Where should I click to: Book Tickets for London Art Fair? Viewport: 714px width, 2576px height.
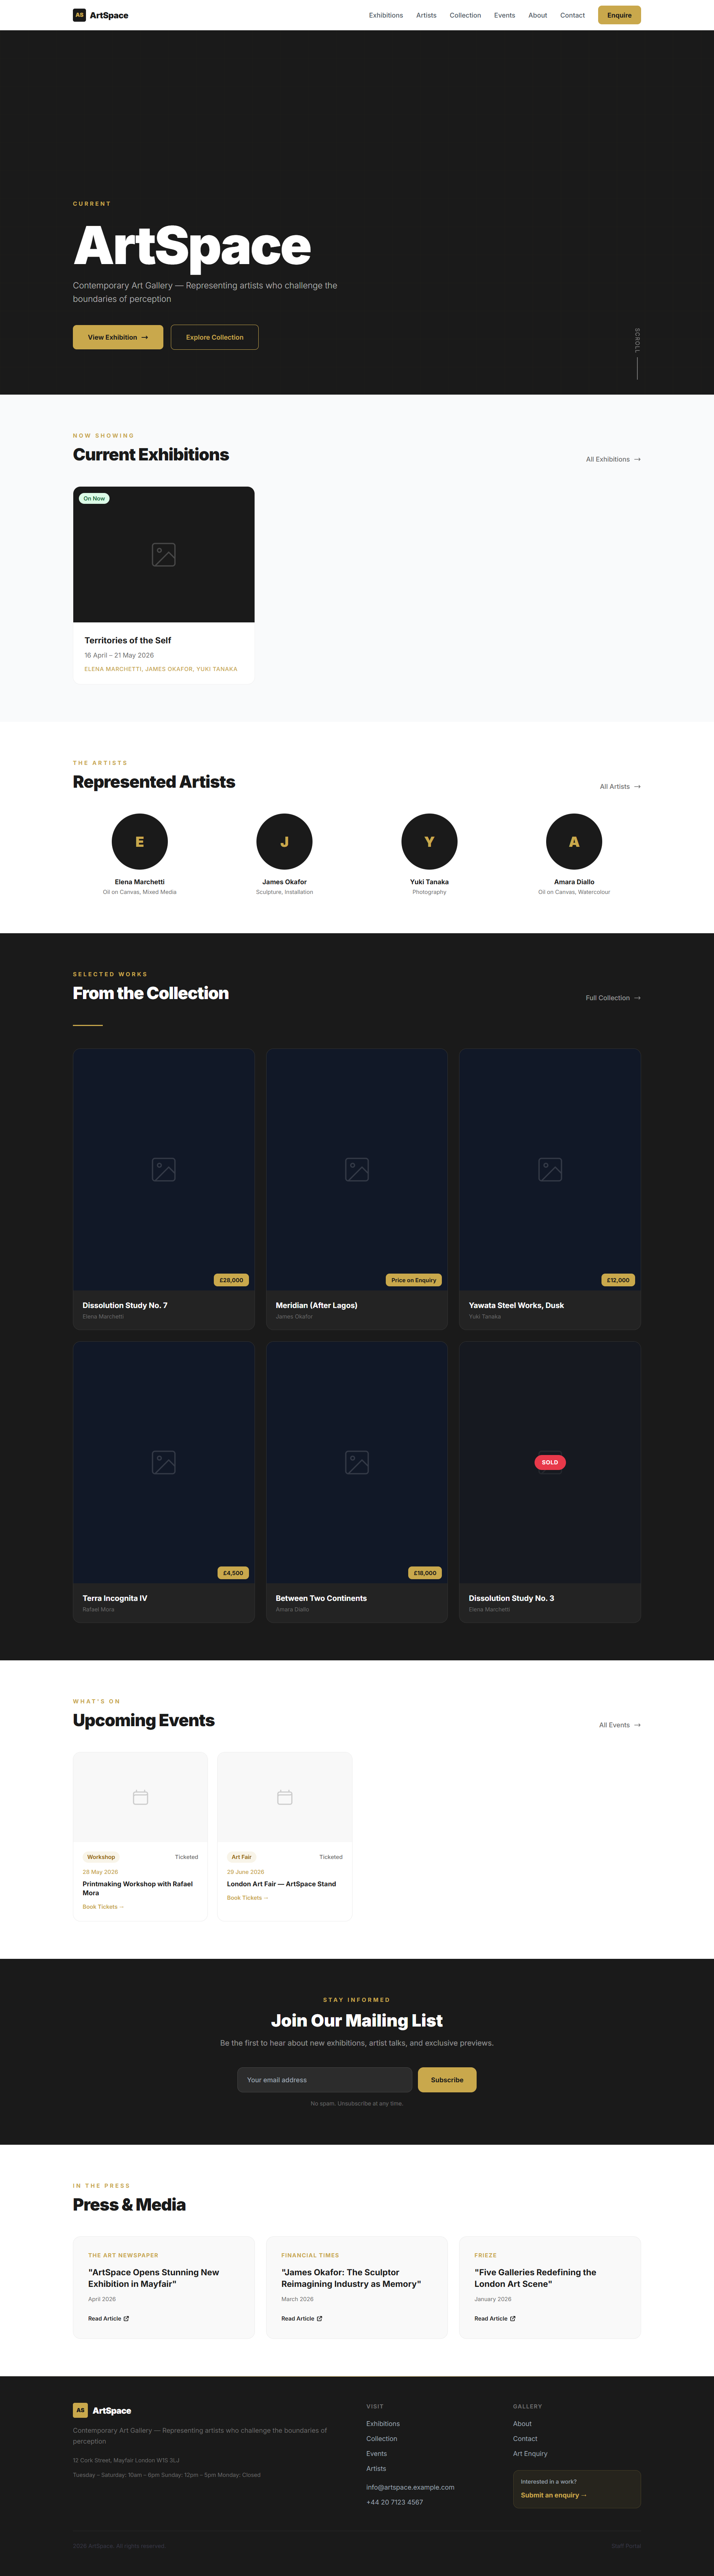point(247,1898)
